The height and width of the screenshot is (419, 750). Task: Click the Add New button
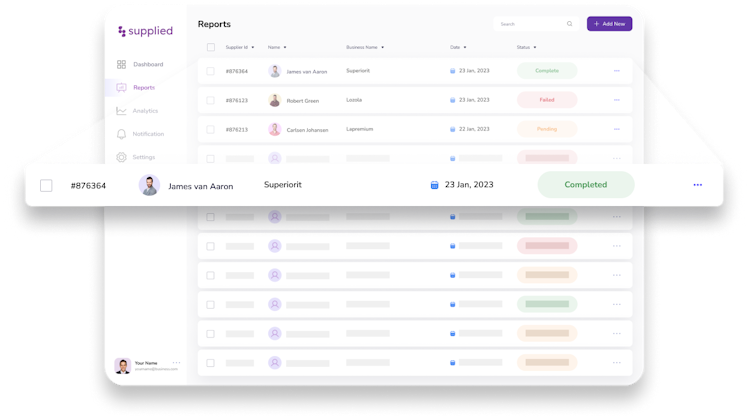(609, 24)
